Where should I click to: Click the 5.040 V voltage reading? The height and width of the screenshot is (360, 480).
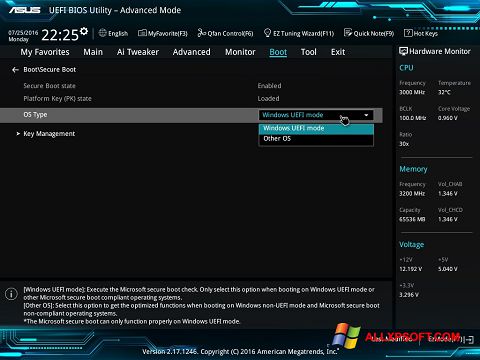click(448, 269)
